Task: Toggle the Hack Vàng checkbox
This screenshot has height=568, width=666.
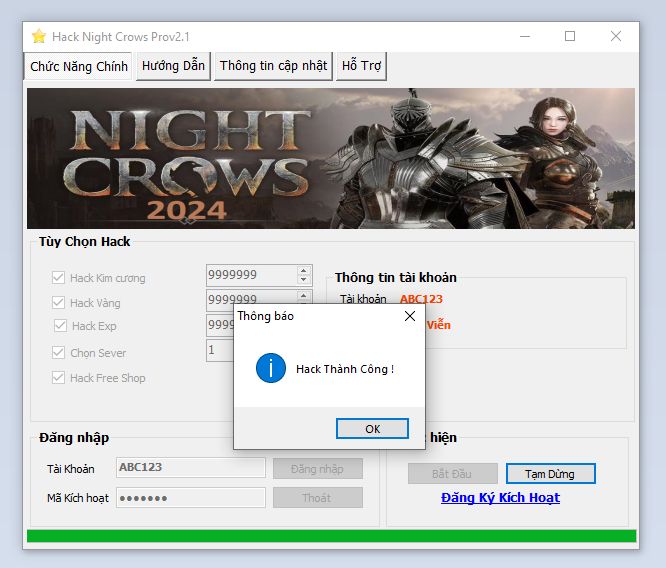Action: coord(58,302)
